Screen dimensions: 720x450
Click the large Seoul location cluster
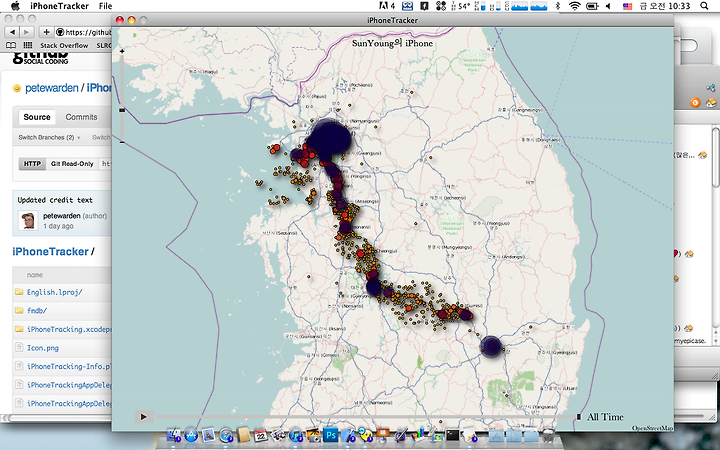[329, 137]
